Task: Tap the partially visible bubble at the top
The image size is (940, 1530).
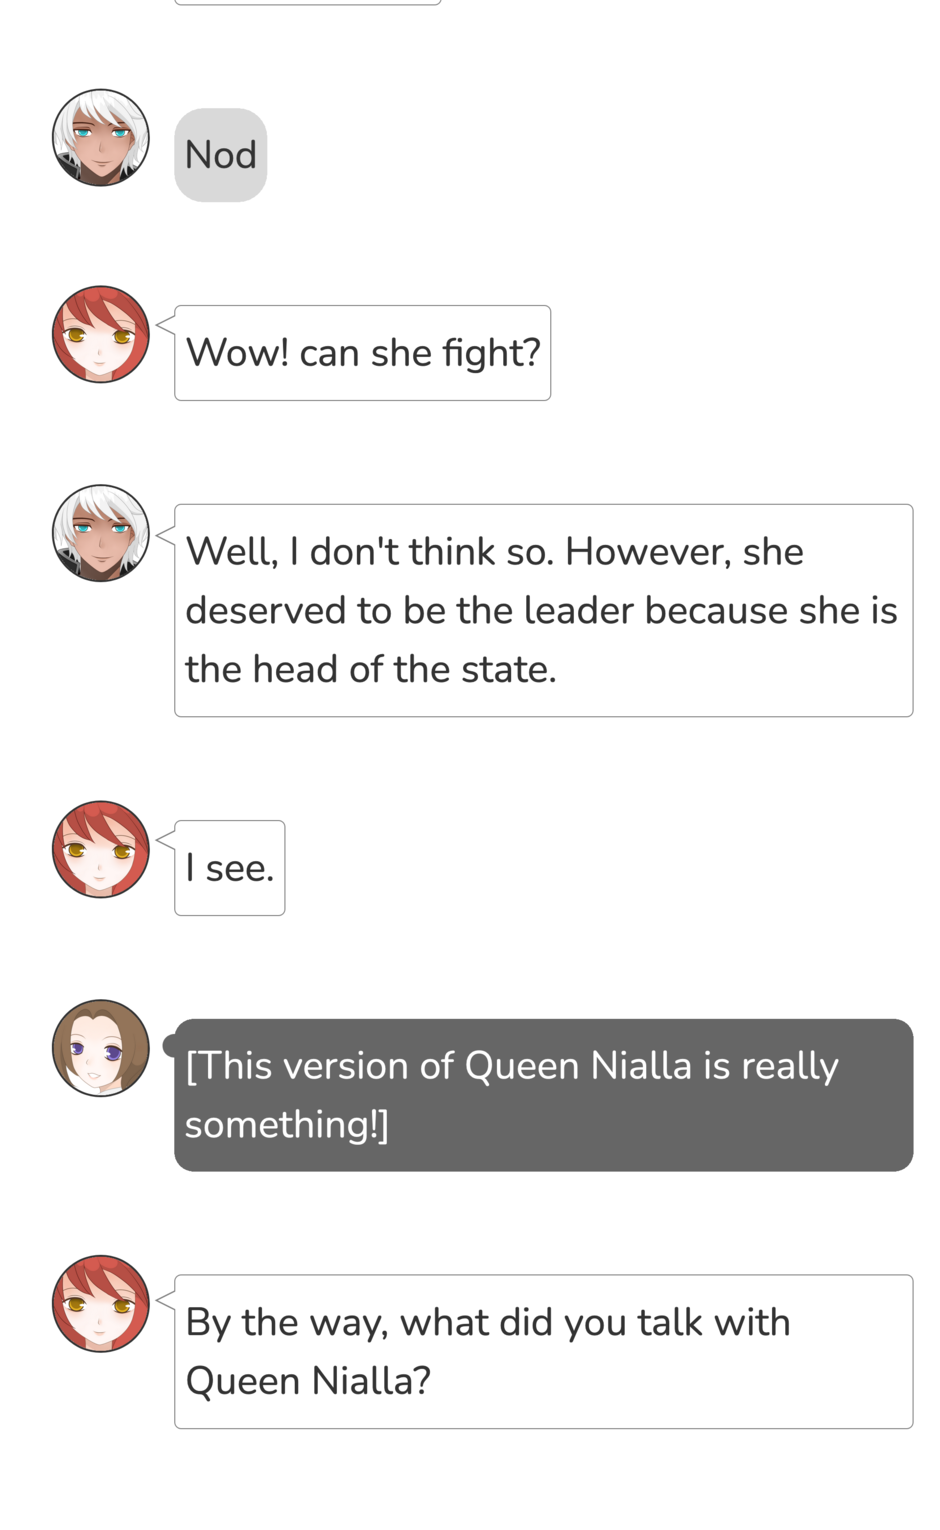Action: point(307,3)
